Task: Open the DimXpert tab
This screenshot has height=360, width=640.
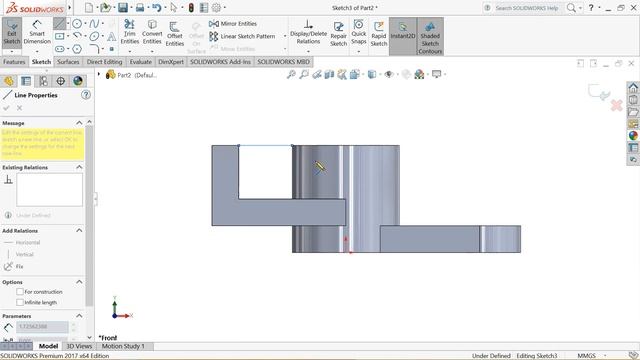Action: (x=171, y=62)
